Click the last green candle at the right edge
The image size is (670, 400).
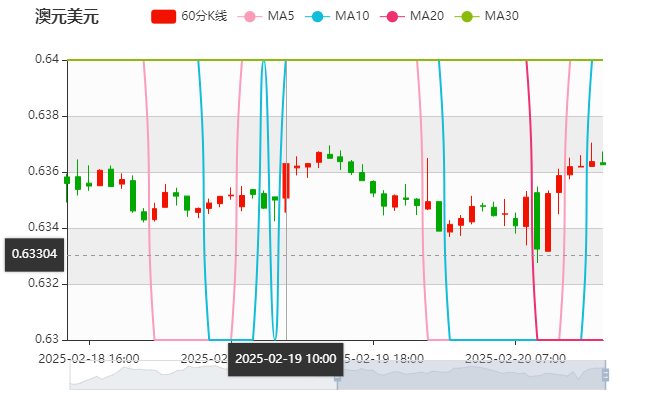pyautogui.click(x=602, y=161)
